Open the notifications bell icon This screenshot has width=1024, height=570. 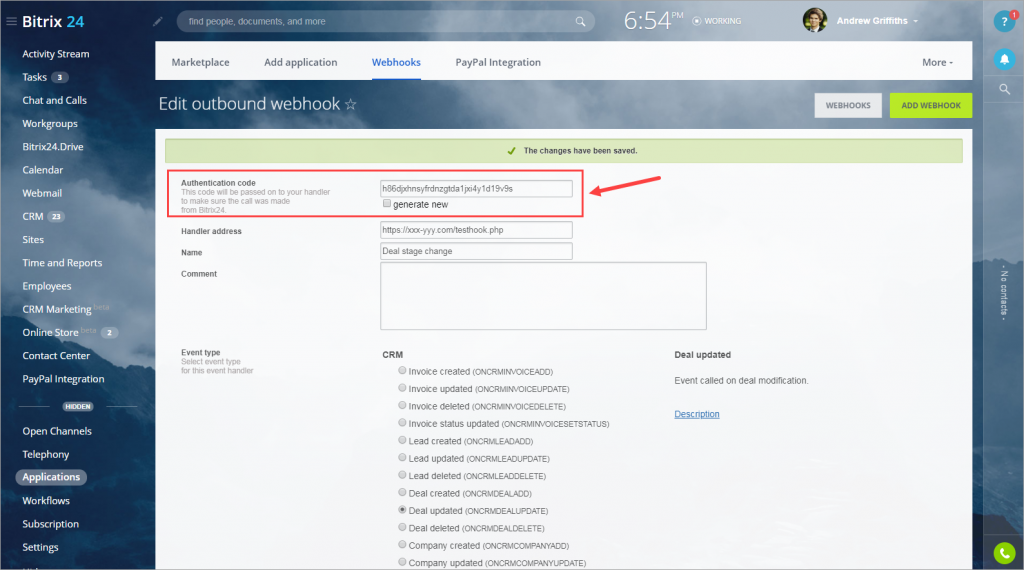pos(1004,59)
